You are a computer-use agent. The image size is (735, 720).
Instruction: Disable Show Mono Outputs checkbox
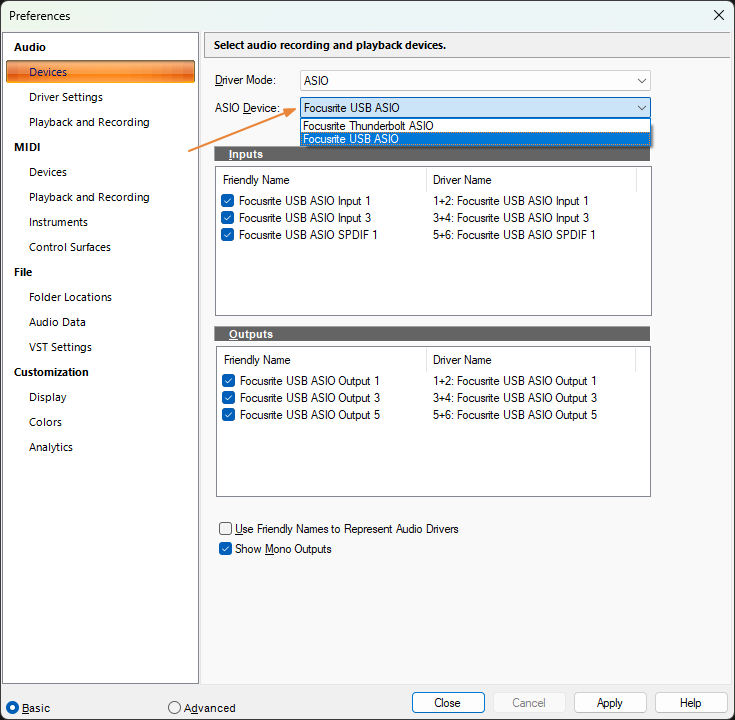click(225, 549)
